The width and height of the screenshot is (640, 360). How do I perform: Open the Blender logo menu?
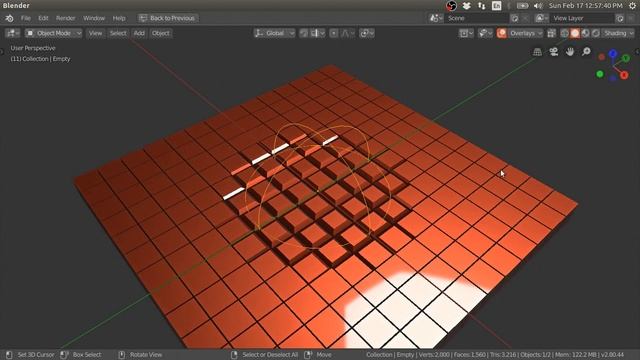9,18
